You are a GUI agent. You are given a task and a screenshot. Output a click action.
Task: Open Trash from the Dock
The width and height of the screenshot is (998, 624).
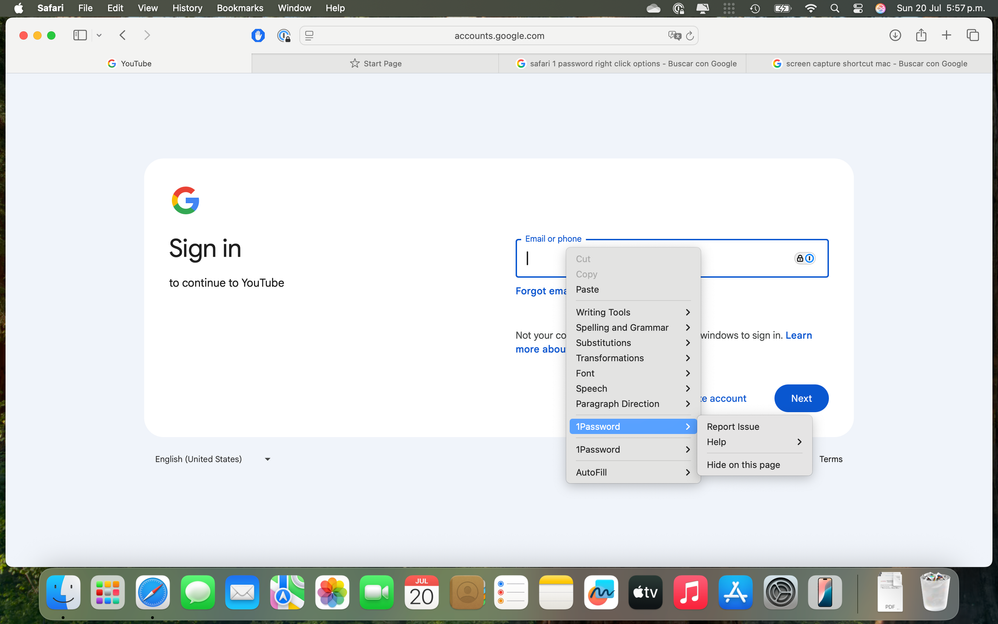click(x=935, y=592)
